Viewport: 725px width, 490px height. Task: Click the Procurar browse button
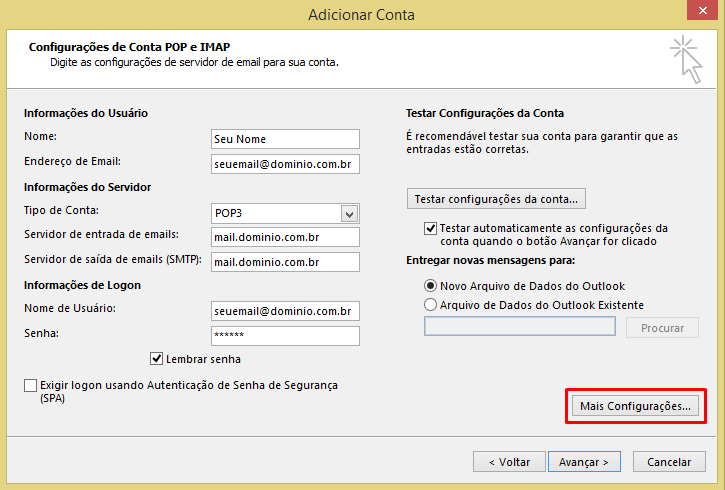click(x=662, y=328)
